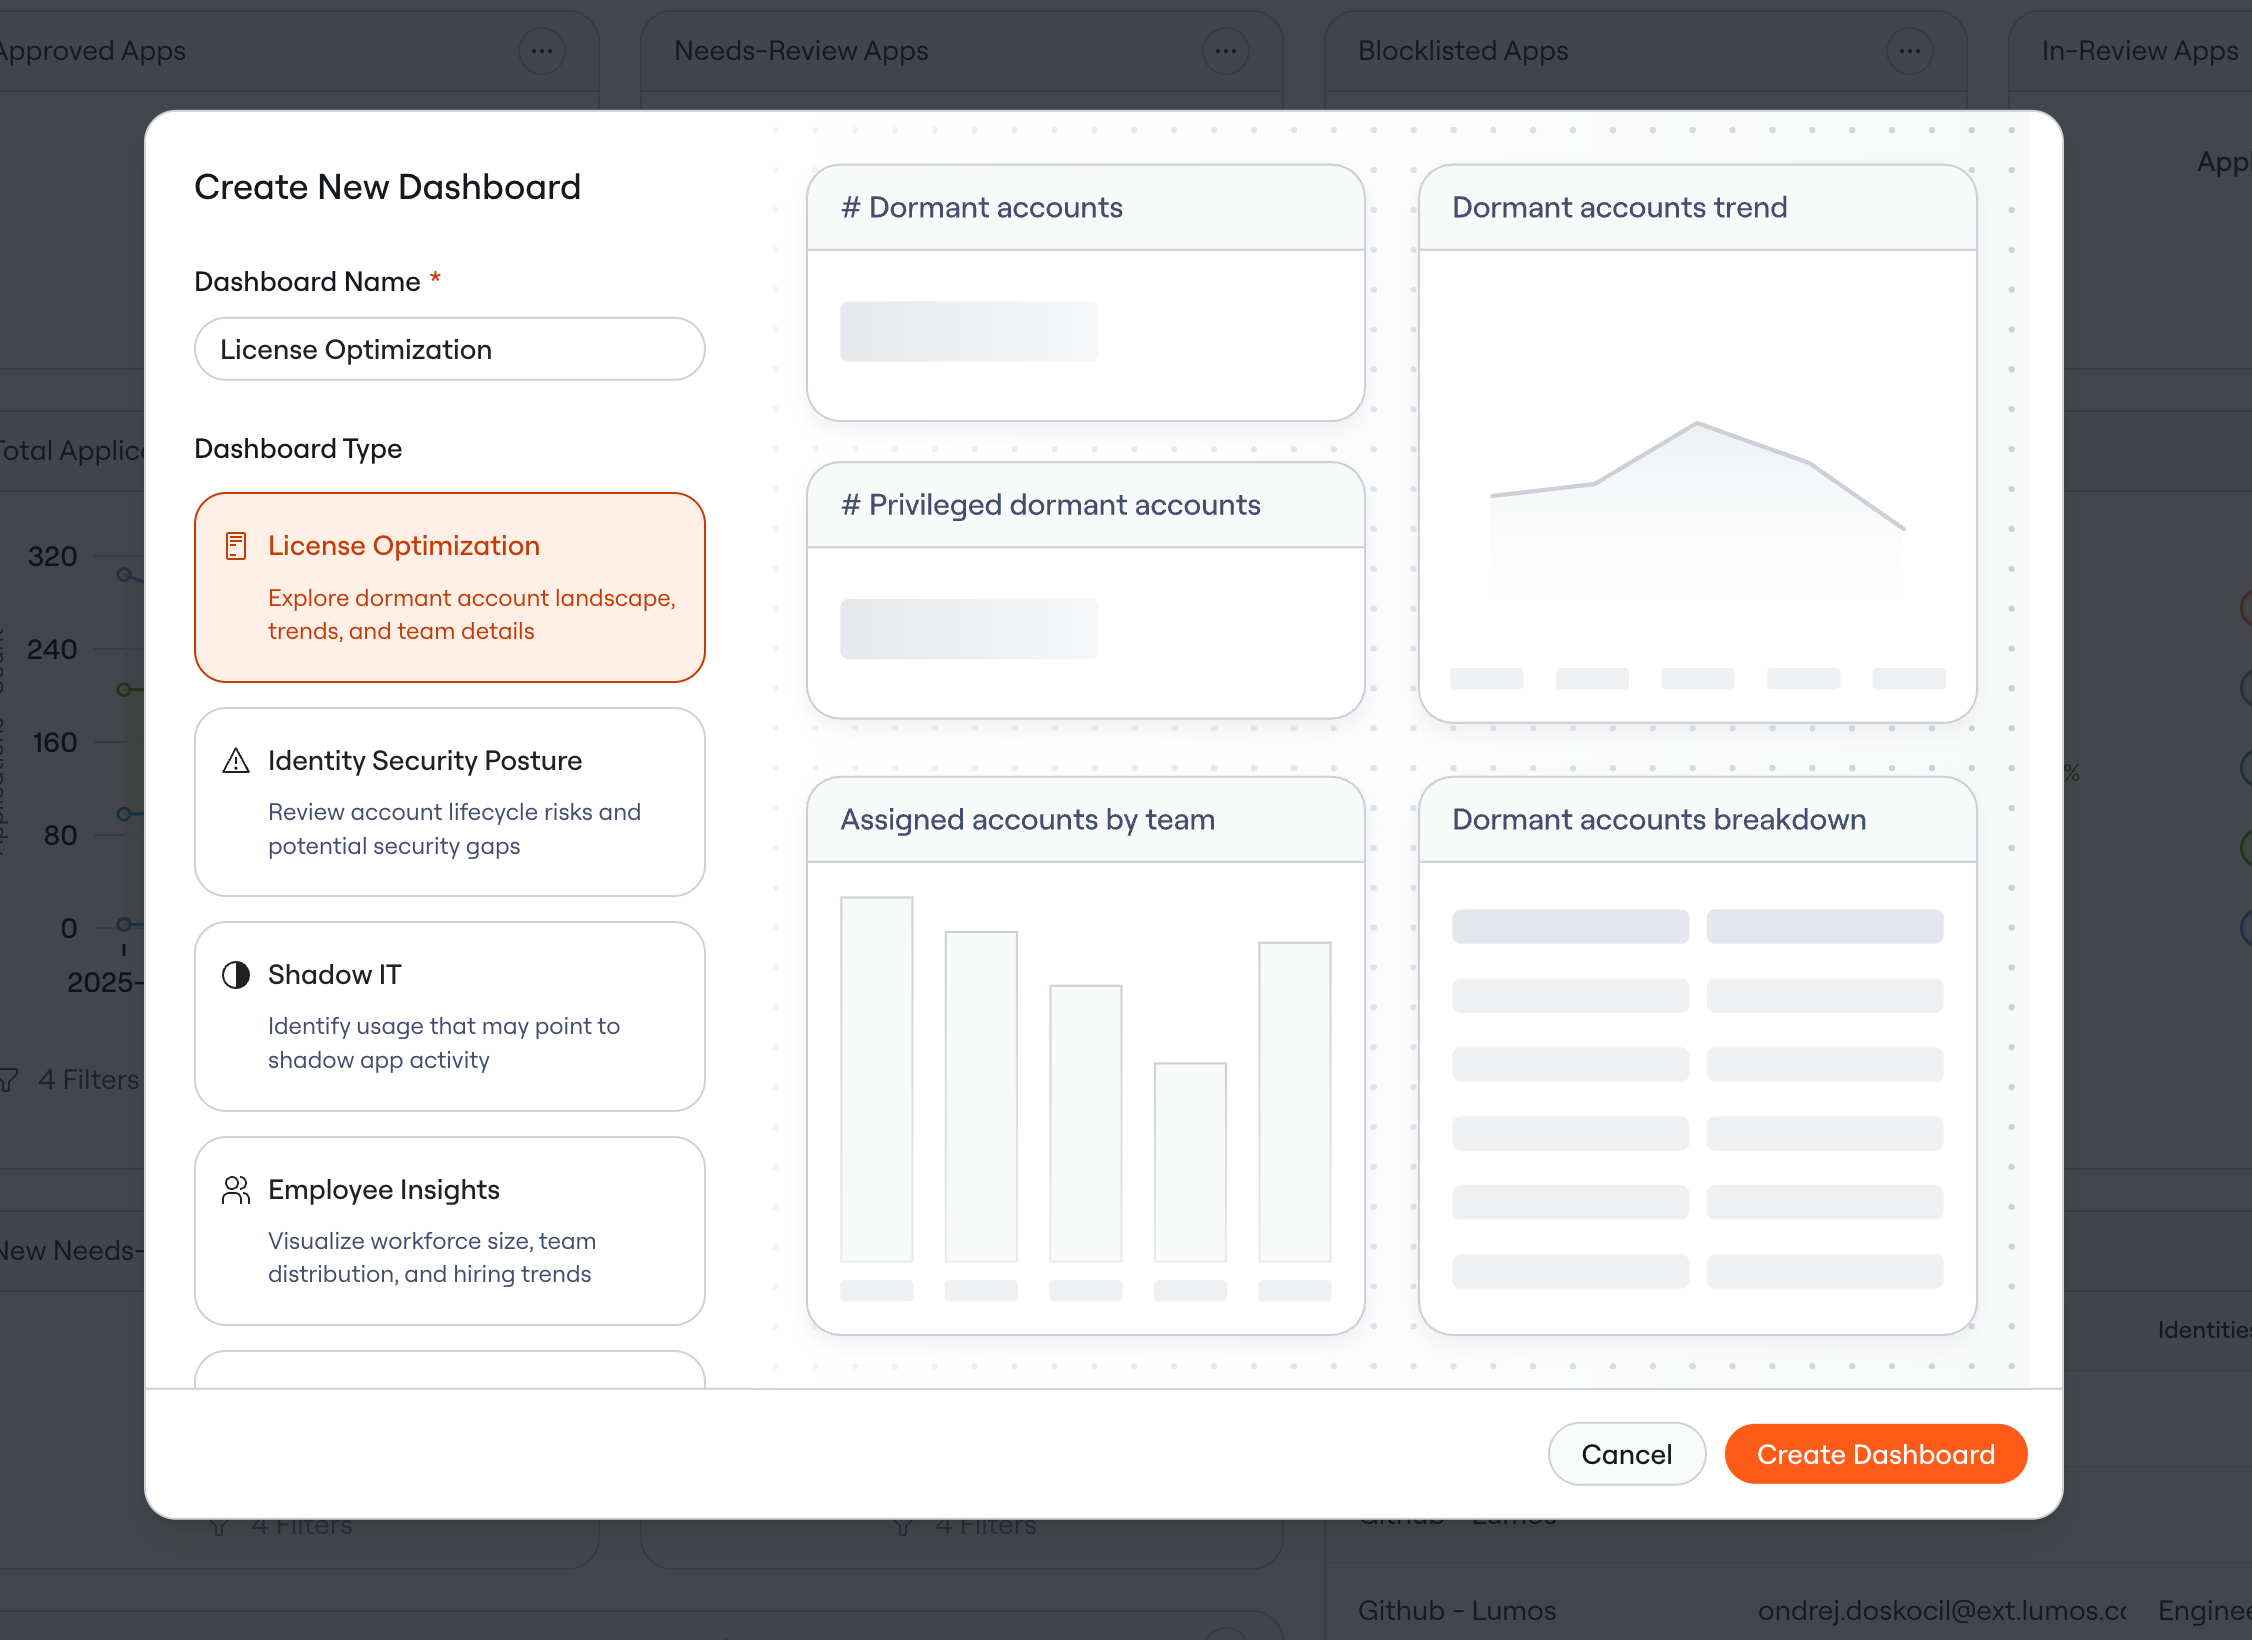
Task: Click the Identity Security Posture warning triangle icon
Action: click(x=236, y=761)
